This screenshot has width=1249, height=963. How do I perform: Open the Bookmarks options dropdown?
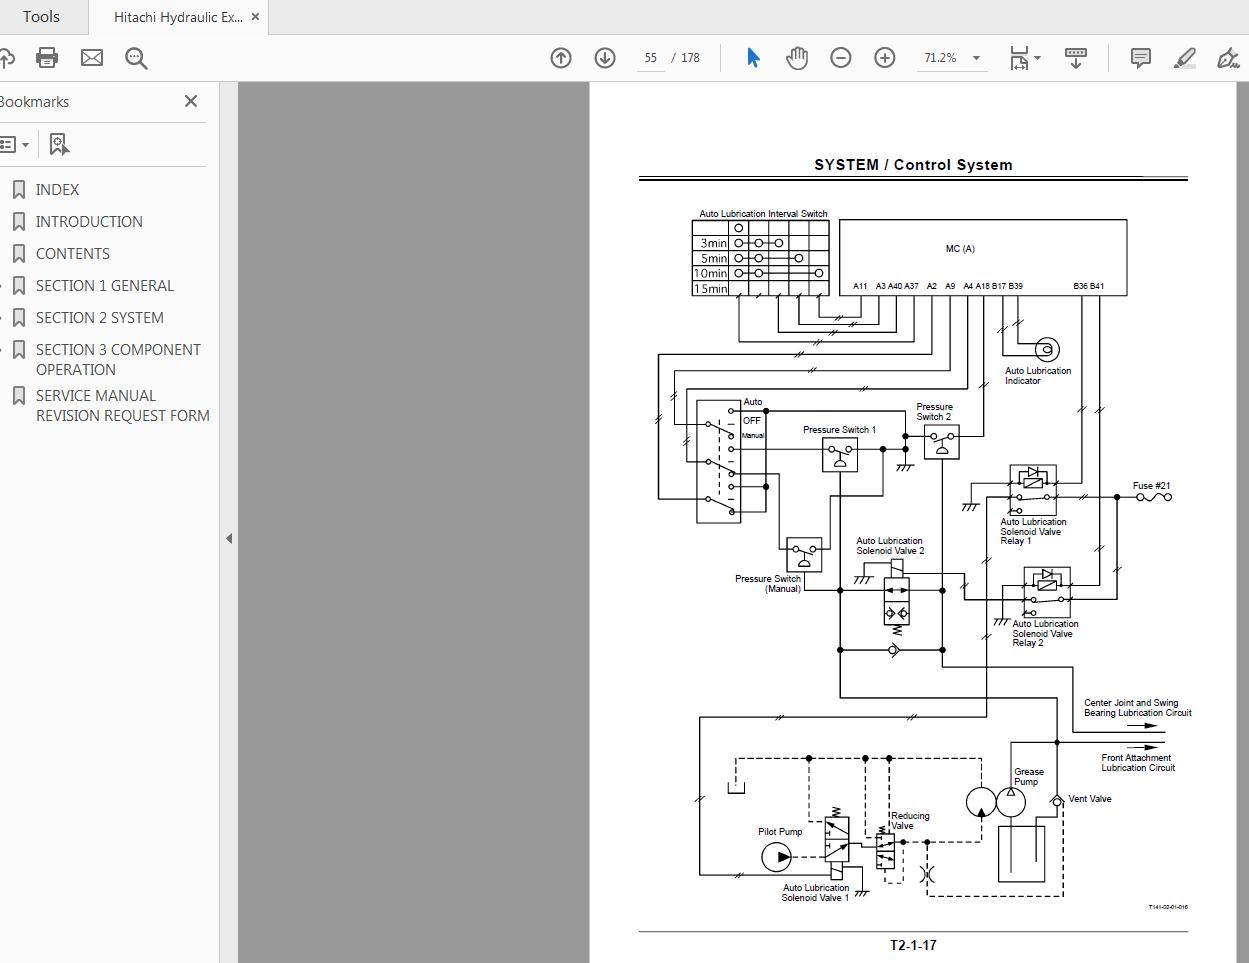click(x=16, y=143)
